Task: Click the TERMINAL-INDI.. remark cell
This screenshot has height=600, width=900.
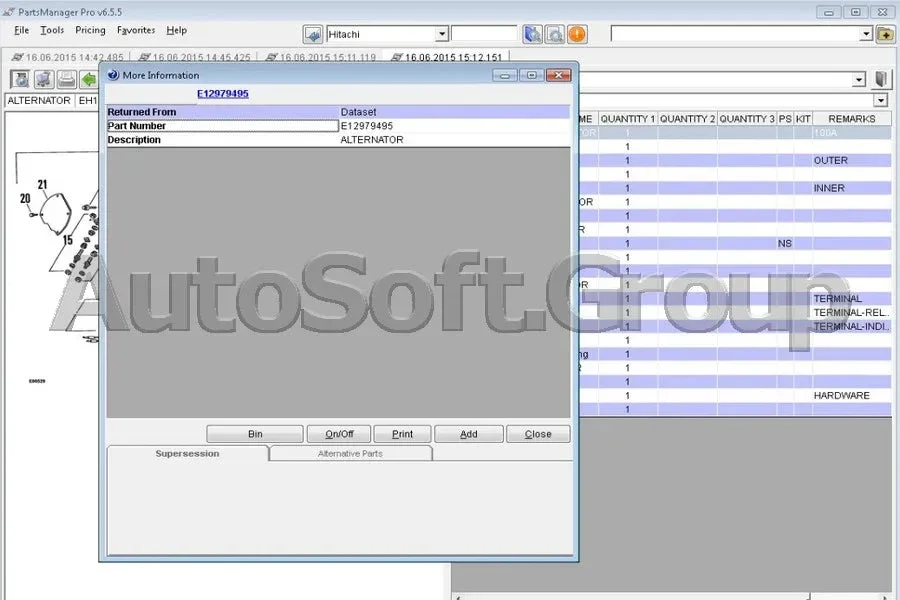Action: pyautogui.click(x=851, y=326)
